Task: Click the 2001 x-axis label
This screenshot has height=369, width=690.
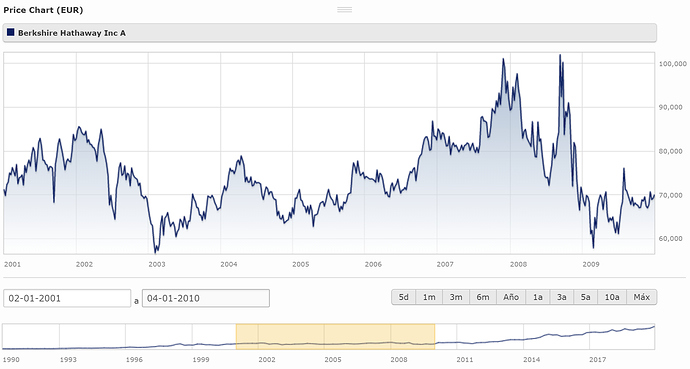Action: pyautogui.click(x=12, y=264)
